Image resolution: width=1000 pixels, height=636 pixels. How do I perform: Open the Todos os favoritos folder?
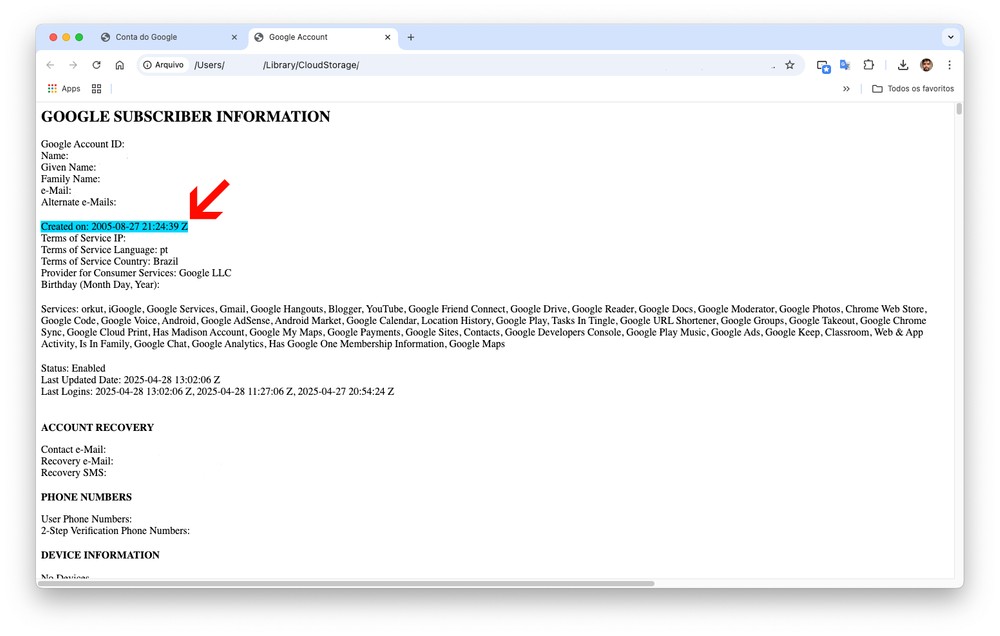(913, 89)
